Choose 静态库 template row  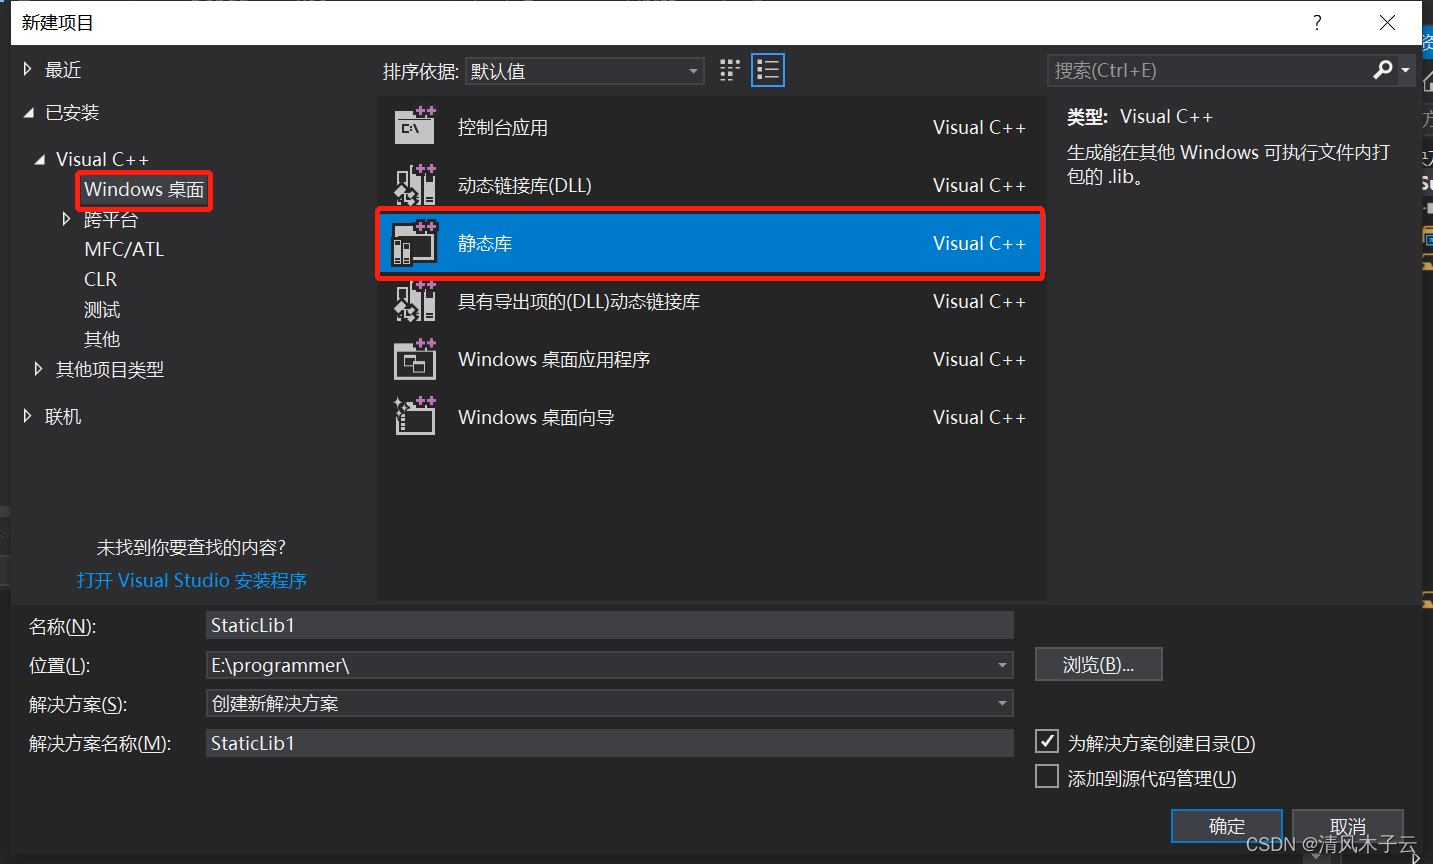[711, 243]
